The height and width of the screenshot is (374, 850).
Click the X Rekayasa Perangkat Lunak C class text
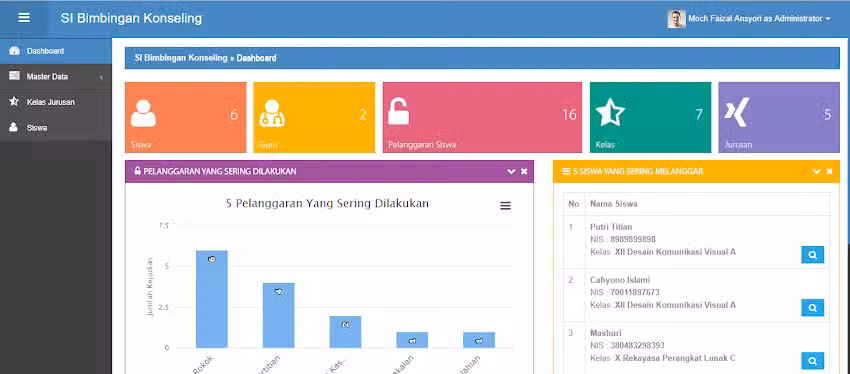coord(675,358)
